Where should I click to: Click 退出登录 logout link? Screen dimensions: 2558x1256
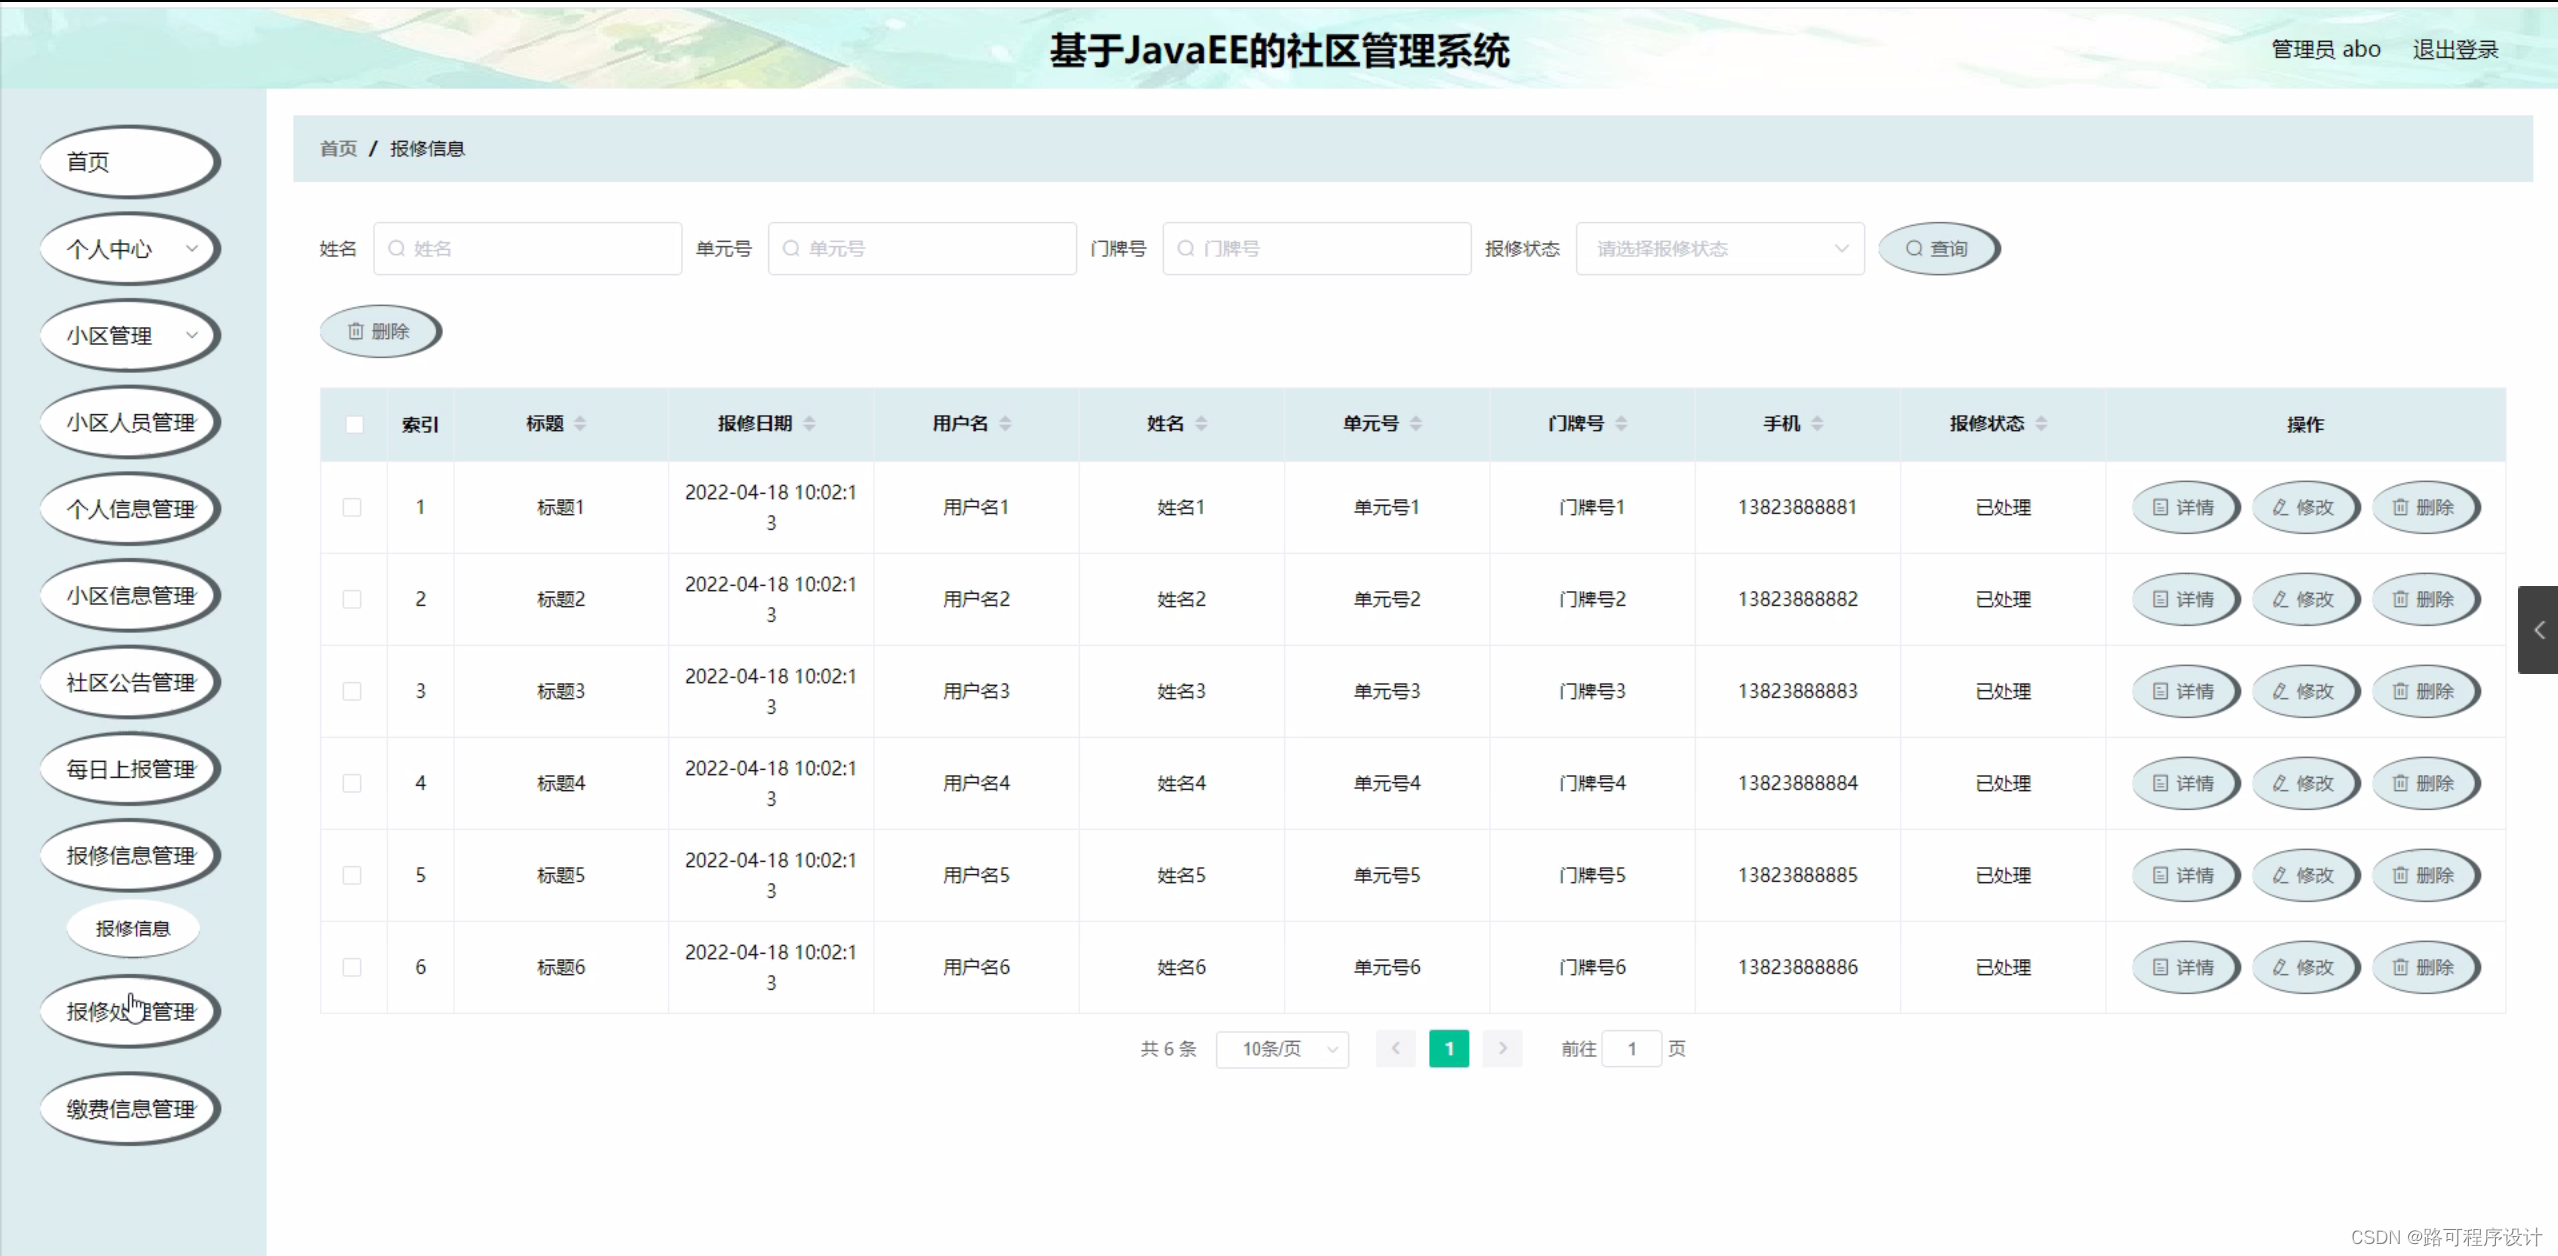(2454, 50)
